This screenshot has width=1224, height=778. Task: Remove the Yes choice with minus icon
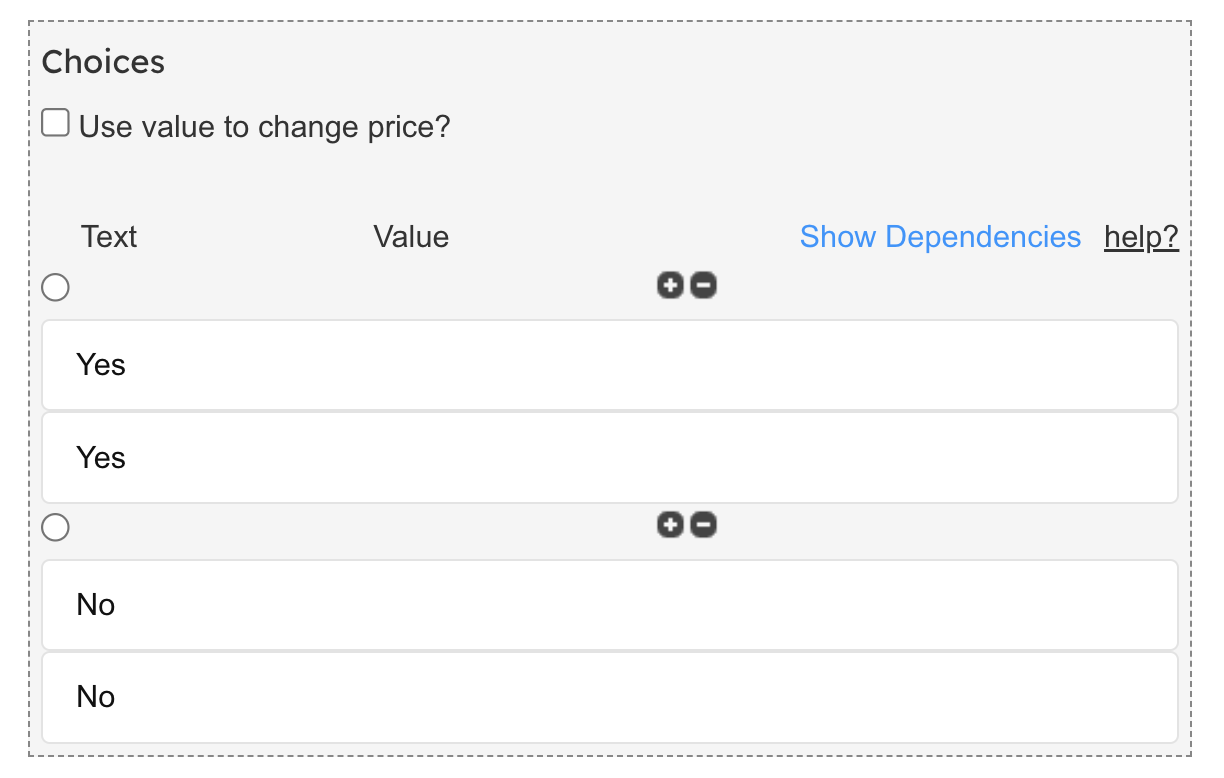pyautogui.click(x=703, y=286)
